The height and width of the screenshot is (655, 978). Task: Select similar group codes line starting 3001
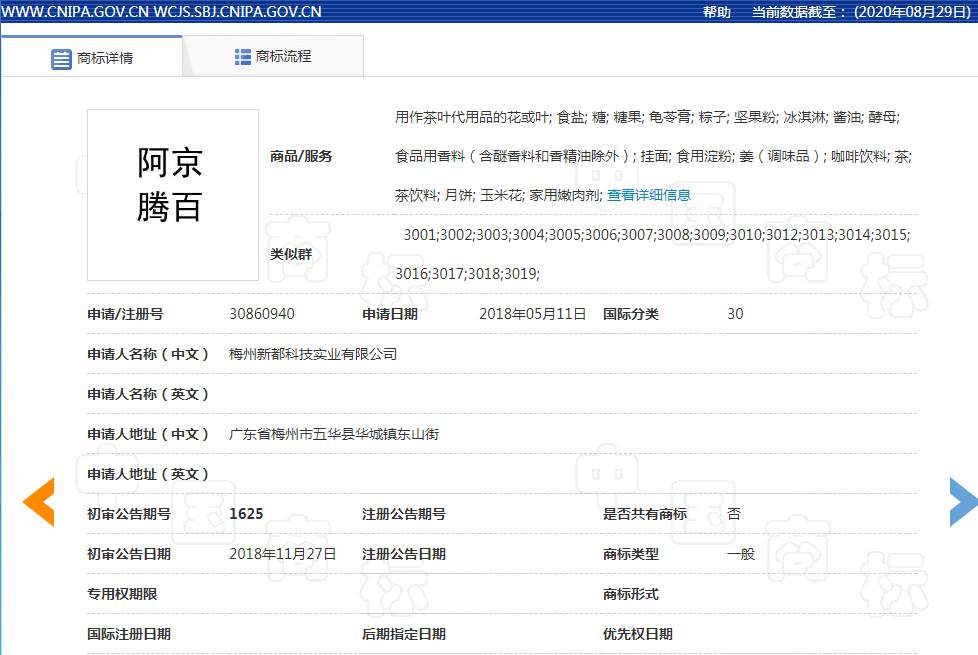point(657,235)
